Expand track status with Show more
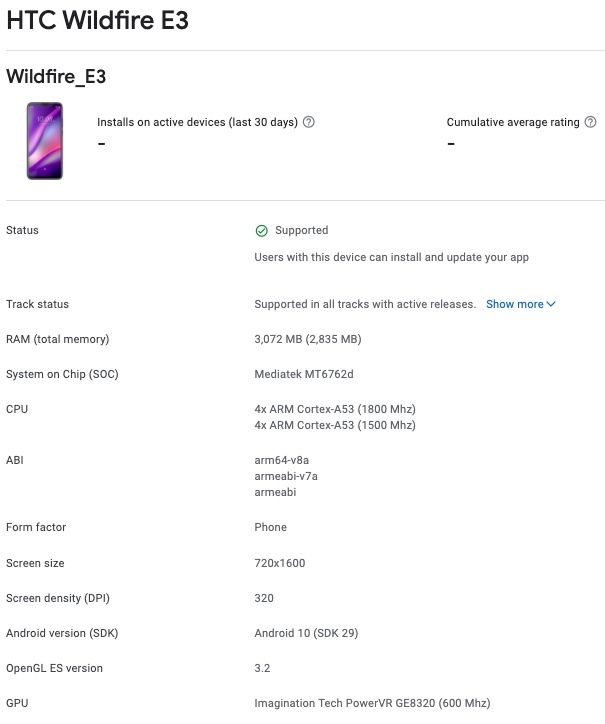The height and width of the screenshot is (724, 605). point(520,304)
